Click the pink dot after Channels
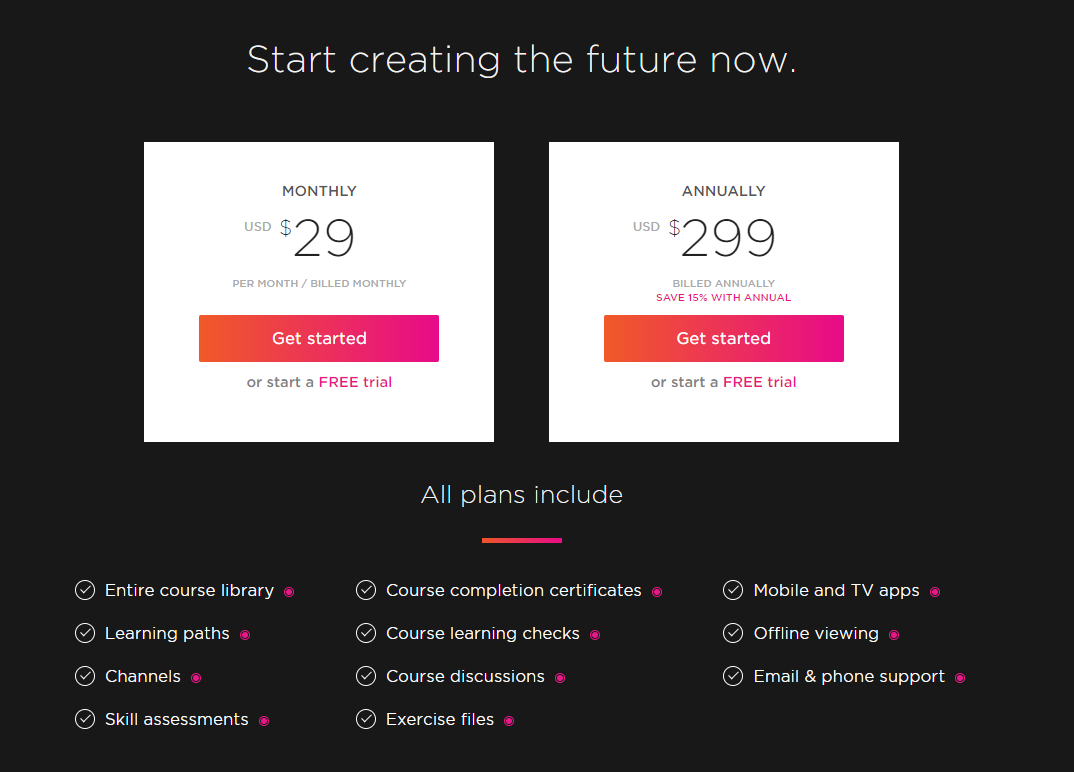This screenshot has width=1074, height=772. pyautogui.click(x=196, y=678)
